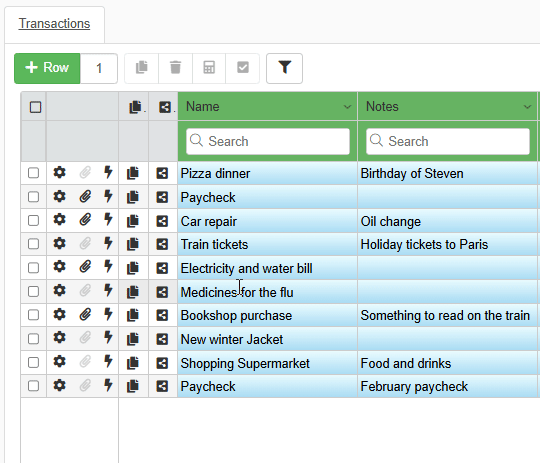This screenshot has height=463, width=540.
Task: Check the Shopping Supermarket row checkbox
Action: pos(33,363)
